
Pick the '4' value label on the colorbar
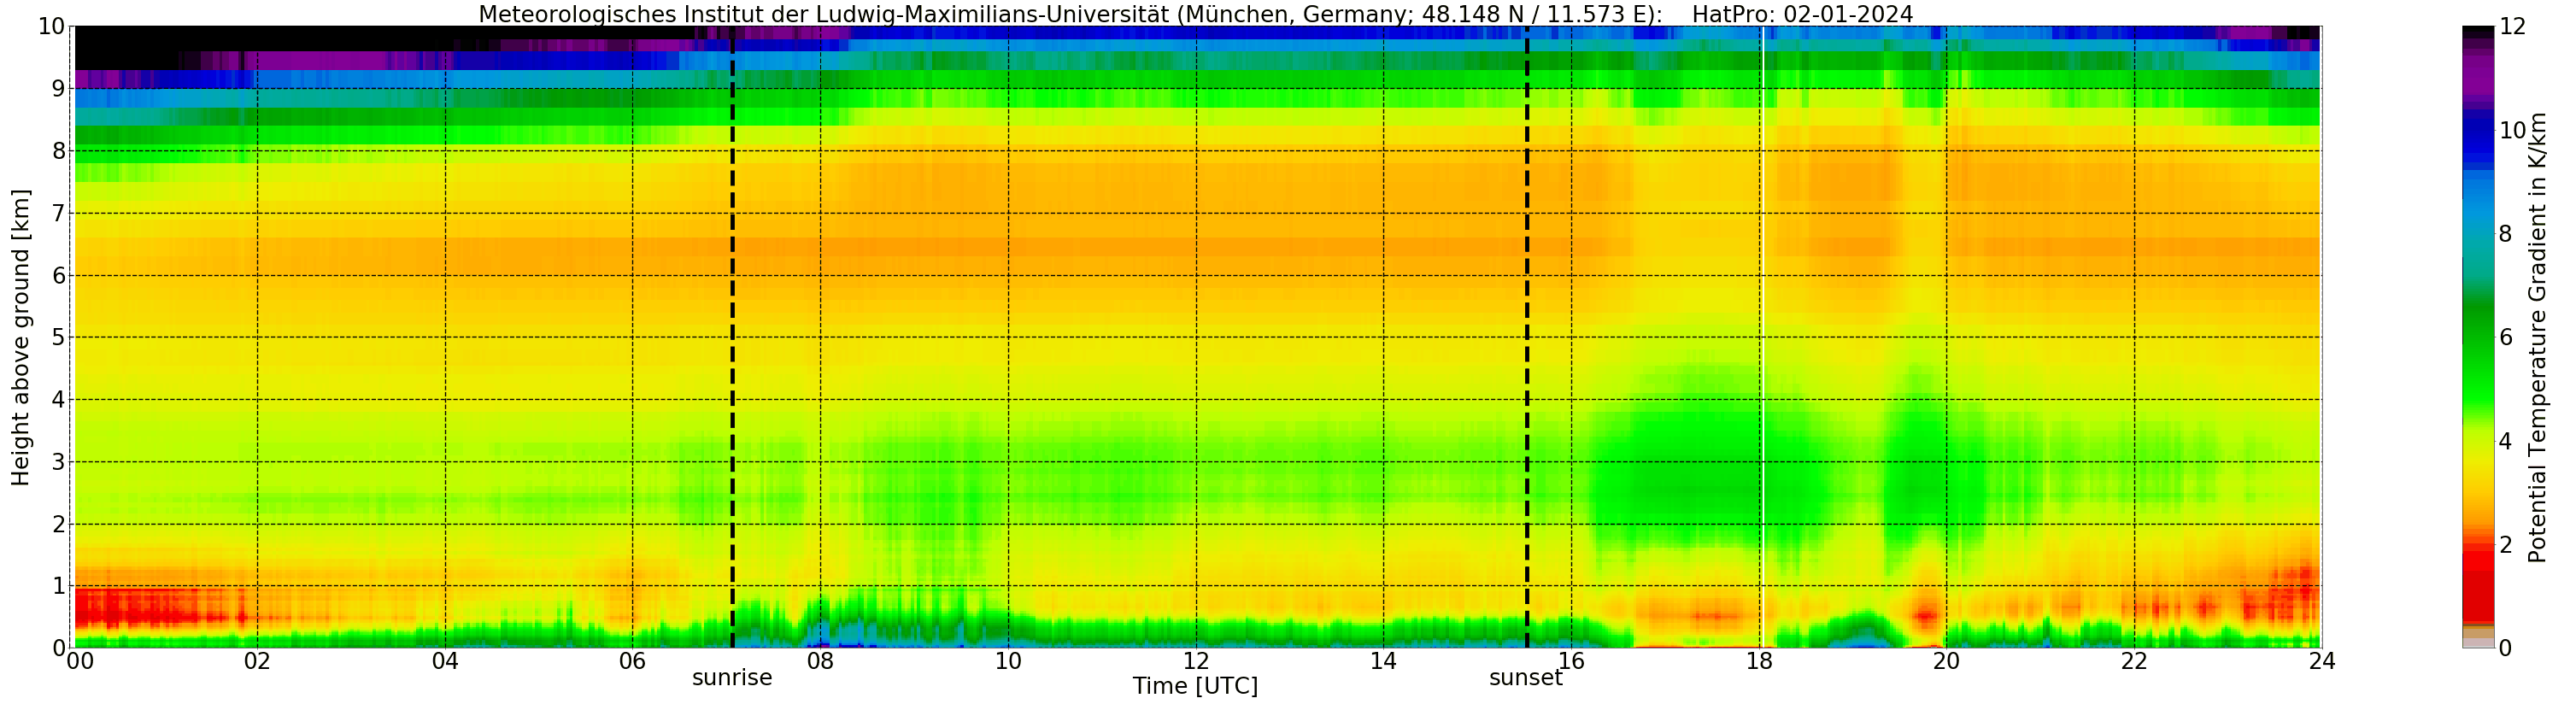(2505, 441)
